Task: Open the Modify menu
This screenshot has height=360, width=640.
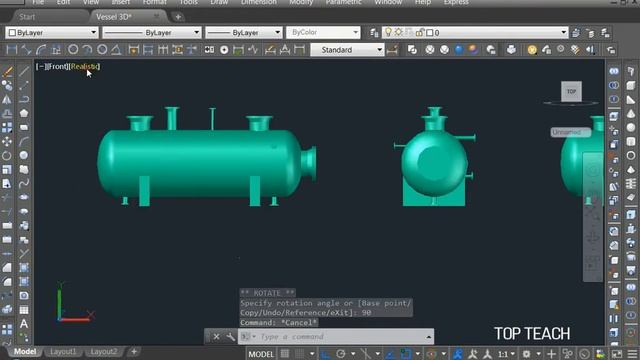Action: (x=301, y=2)
